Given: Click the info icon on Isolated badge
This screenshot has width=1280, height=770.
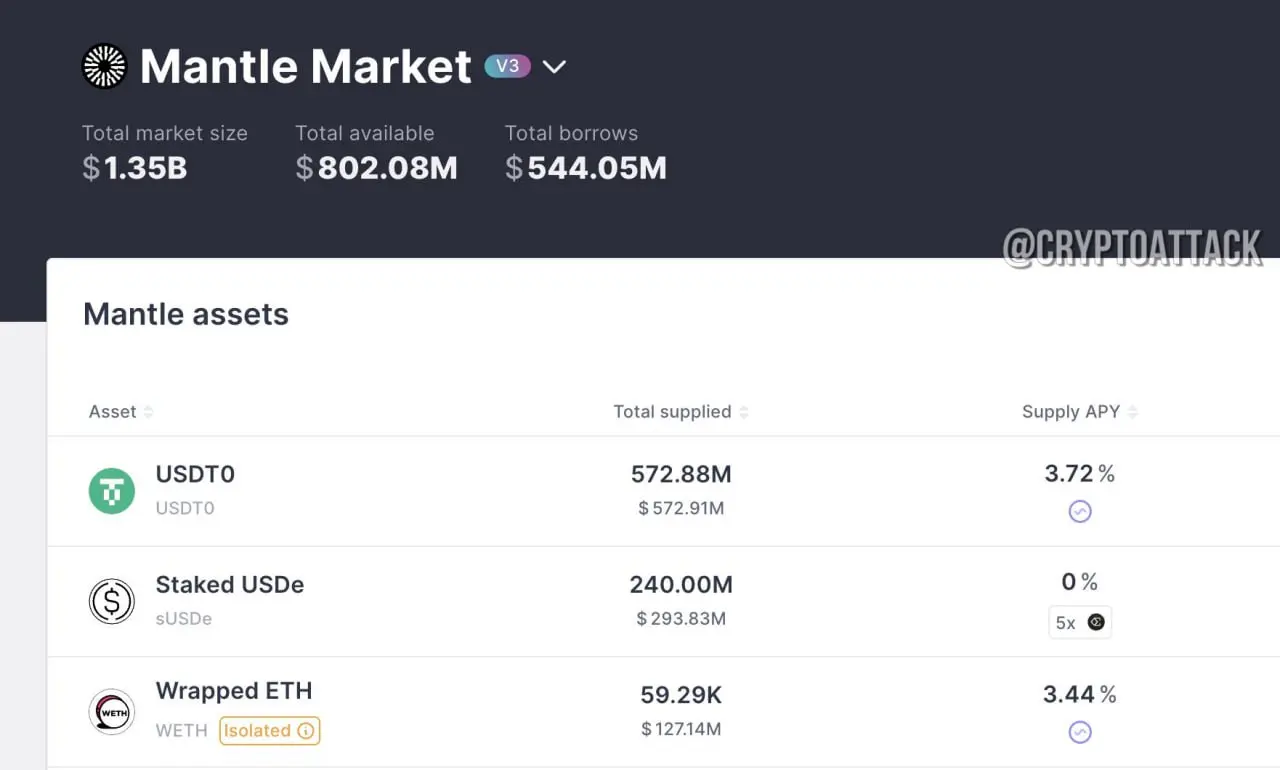Looking at the screenshot, I should (x=306, y=731).
